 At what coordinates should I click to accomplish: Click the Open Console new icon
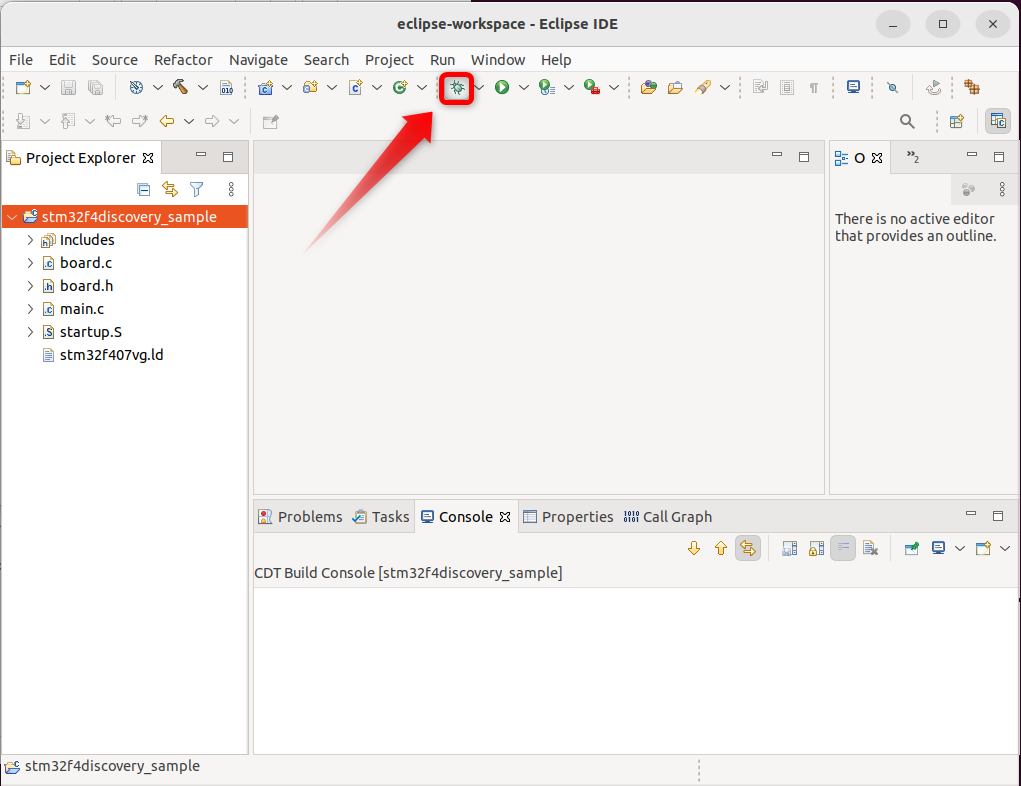(983, 548)
